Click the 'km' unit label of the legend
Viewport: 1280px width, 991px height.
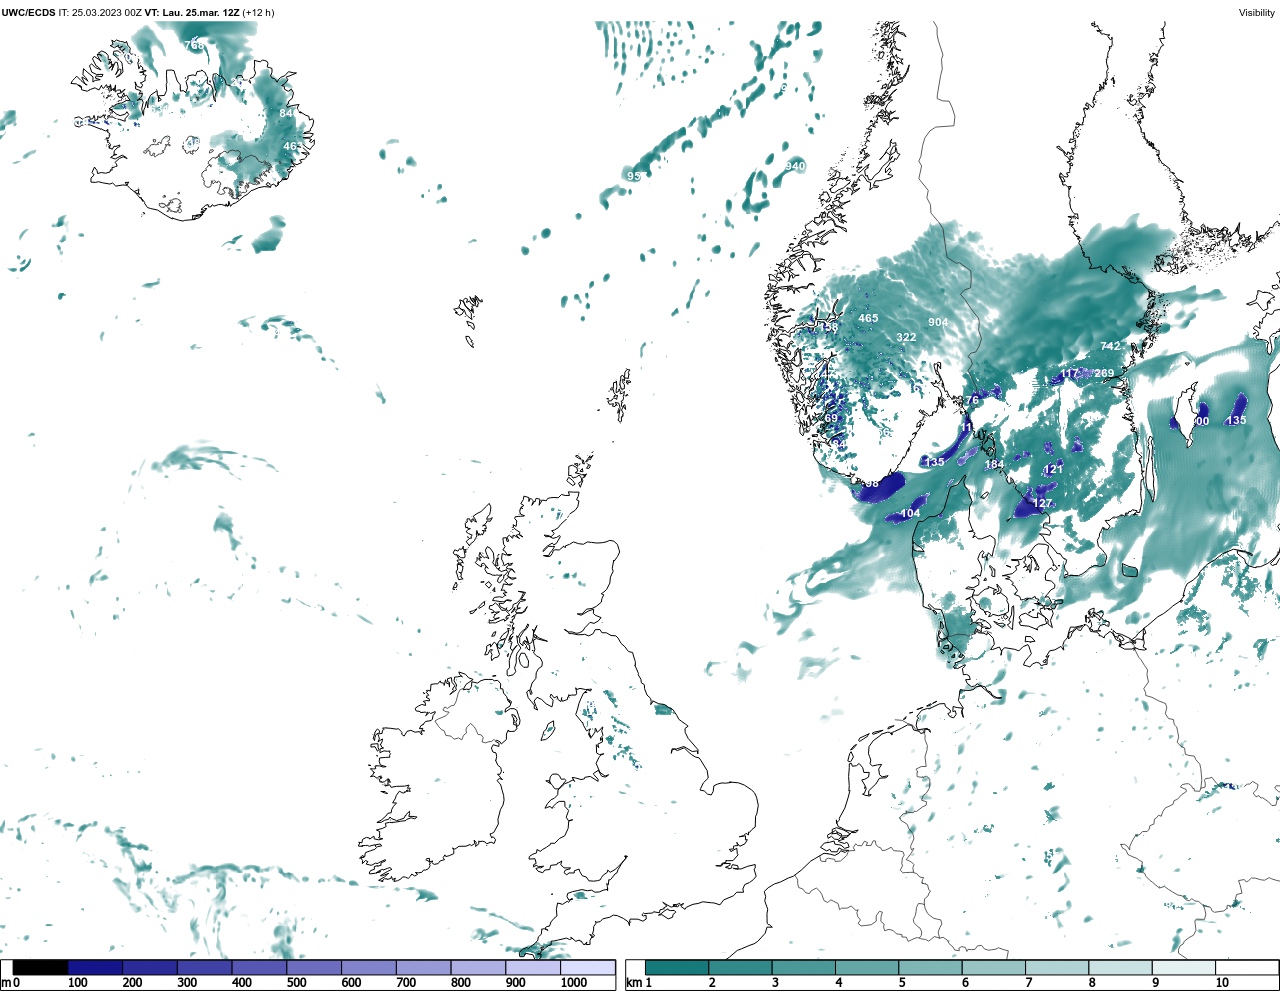tap(633, 983)
